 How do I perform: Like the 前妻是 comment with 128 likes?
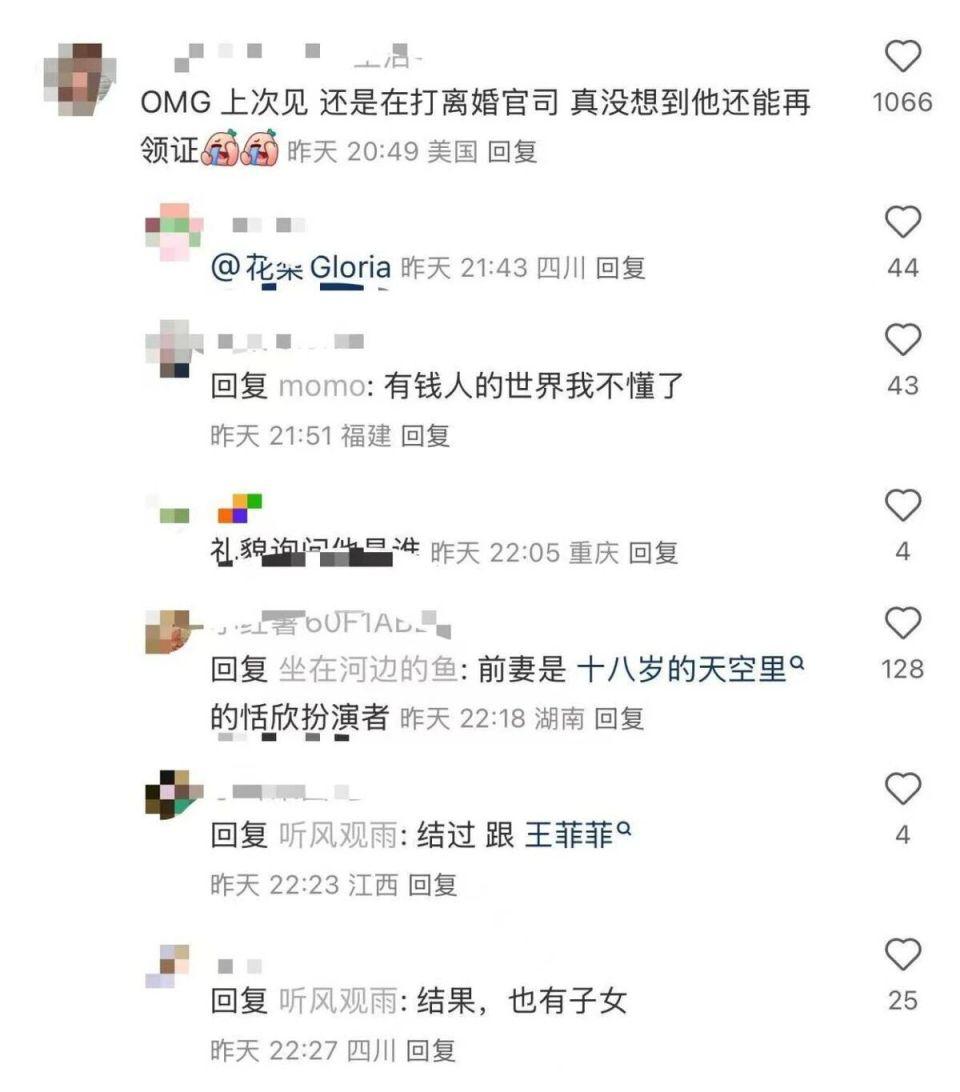point(903,623)
